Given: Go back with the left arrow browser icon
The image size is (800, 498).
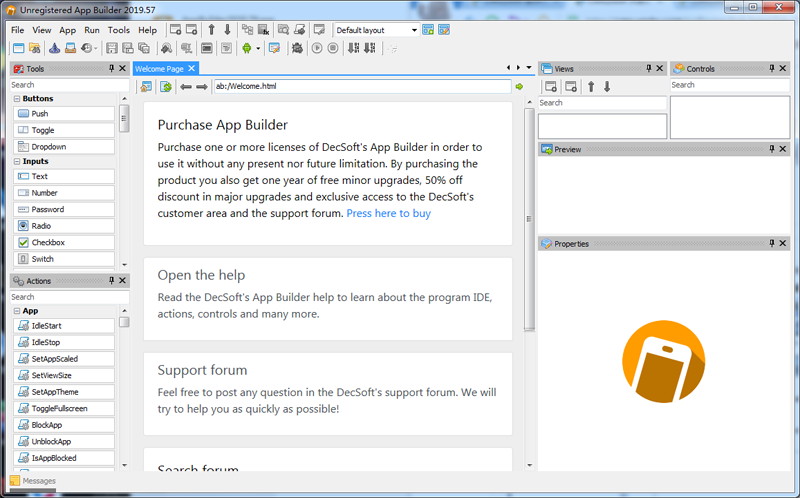Looking at the screenshot, I should point(186,87).
